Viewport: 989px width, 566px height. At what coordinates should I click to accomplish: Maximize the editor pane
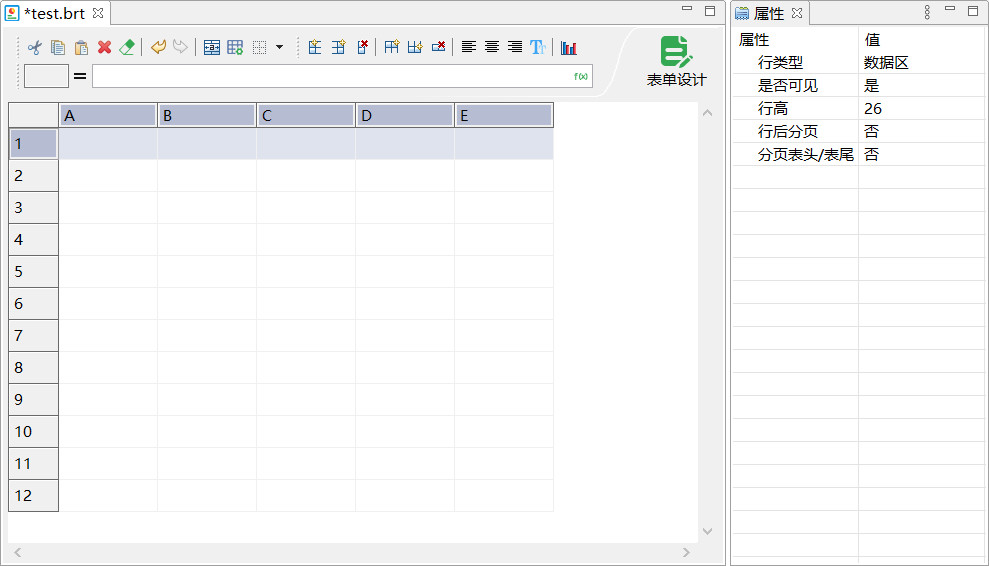710,11
